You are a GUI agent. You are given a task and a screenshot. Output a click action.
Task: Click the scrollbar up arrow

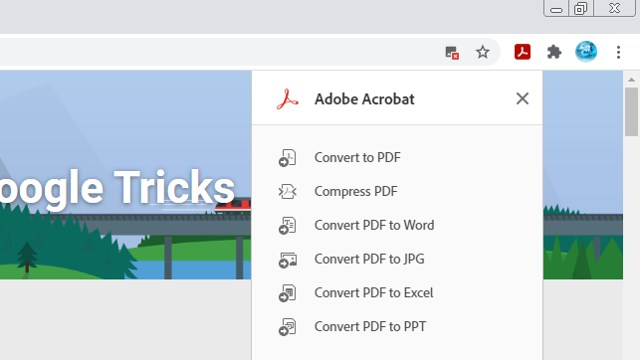pyautogui.click(x=631, y=79)
